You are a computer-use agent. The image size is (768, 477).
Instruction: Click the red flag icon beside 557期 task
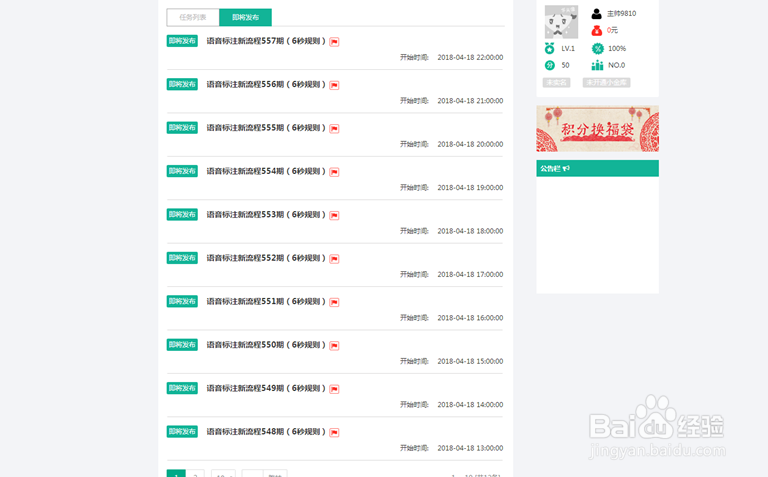334,42
